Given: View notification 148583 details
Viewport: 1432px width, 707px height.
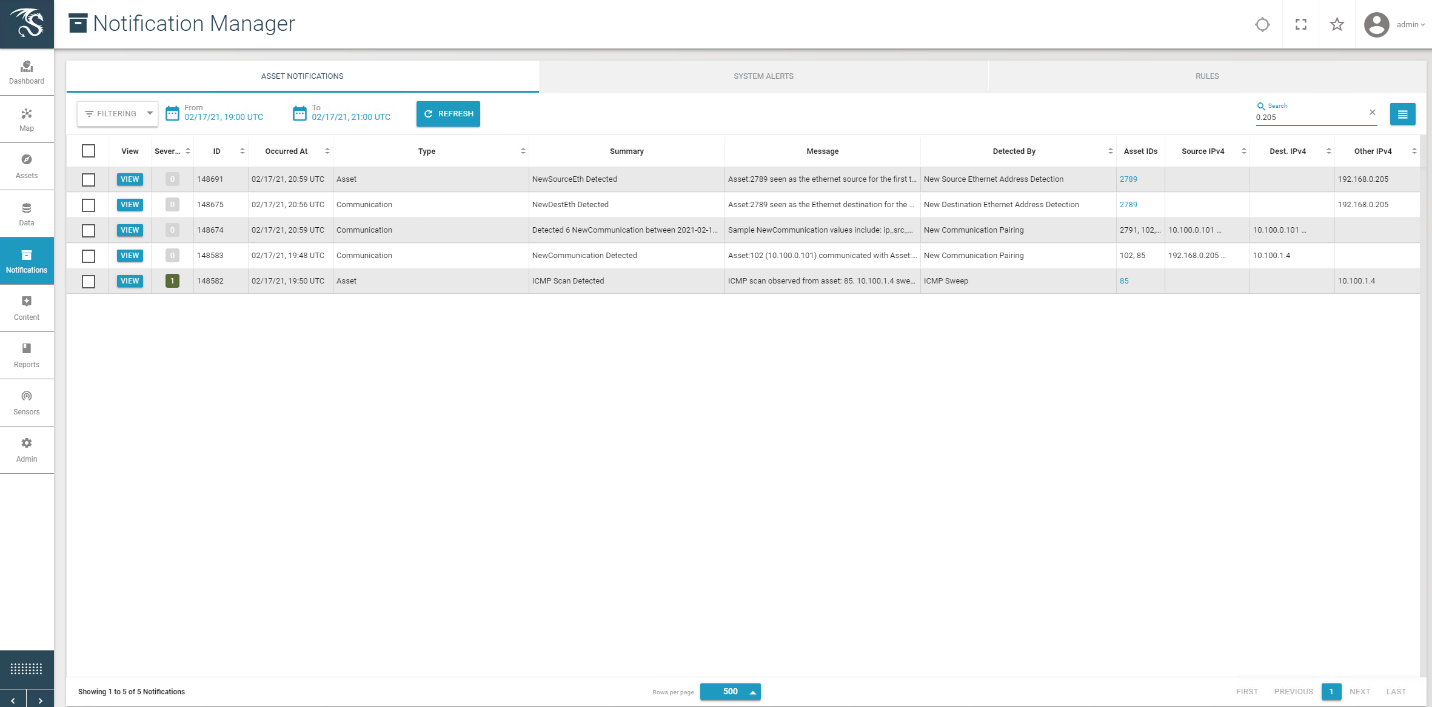Looking at the screenshot, I should pos(130,256).
